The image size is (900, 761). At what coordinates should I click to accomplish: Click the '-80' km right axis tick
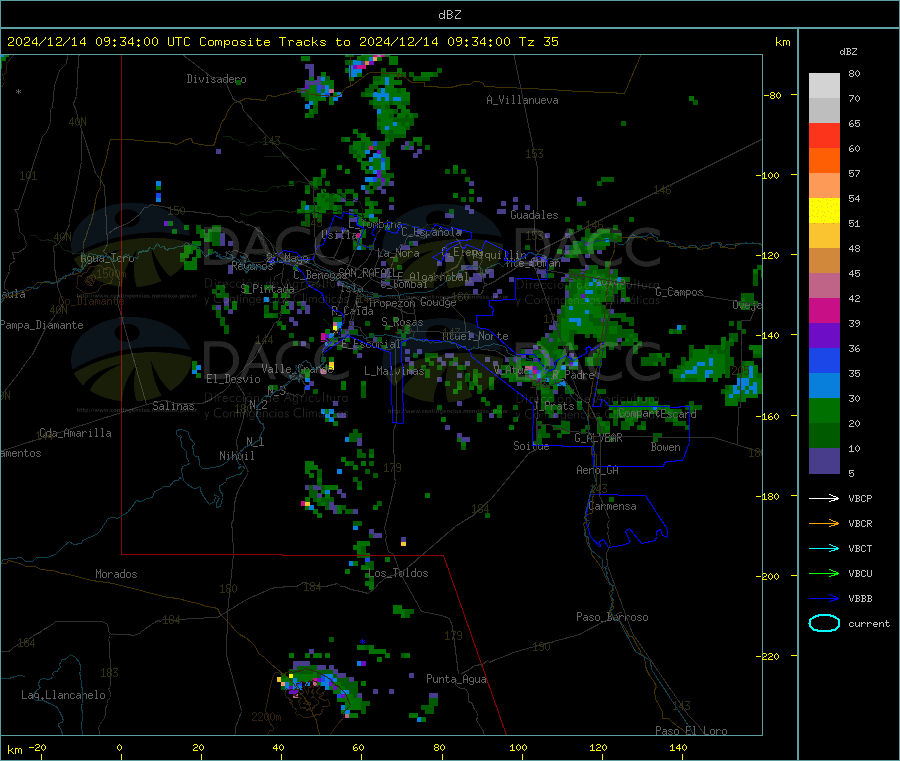773,95
